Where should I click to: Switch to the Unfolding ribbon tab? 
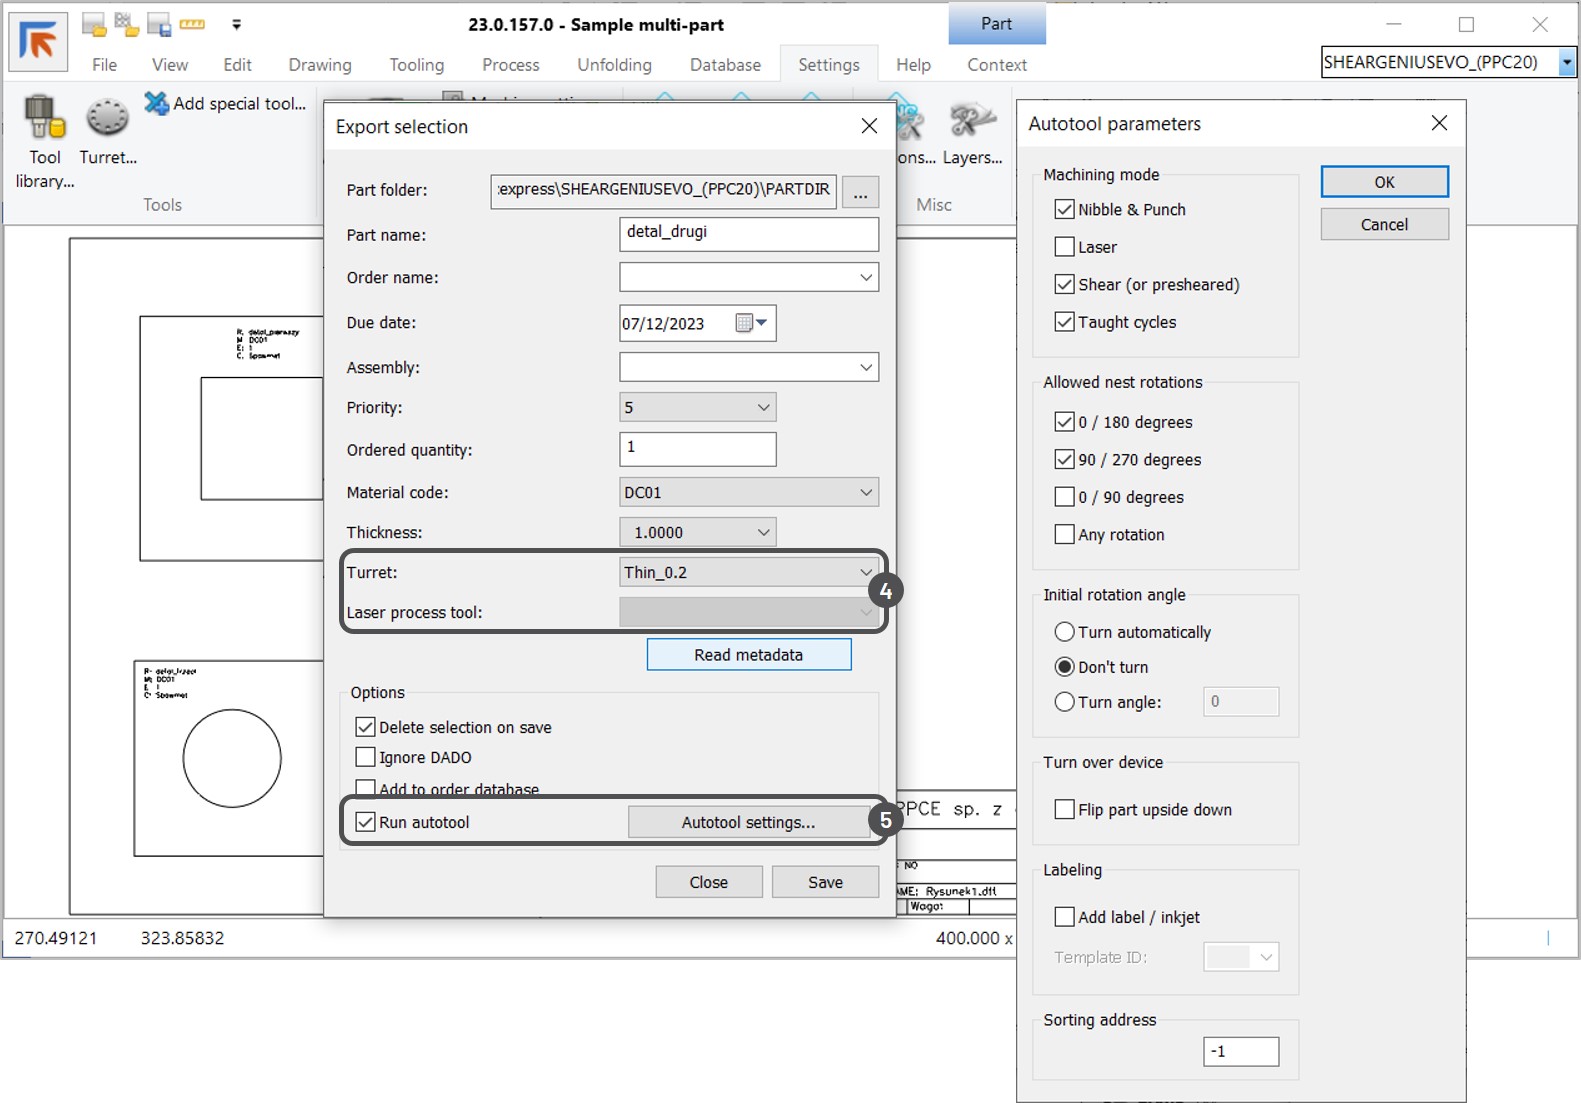[x=614, y=65]
